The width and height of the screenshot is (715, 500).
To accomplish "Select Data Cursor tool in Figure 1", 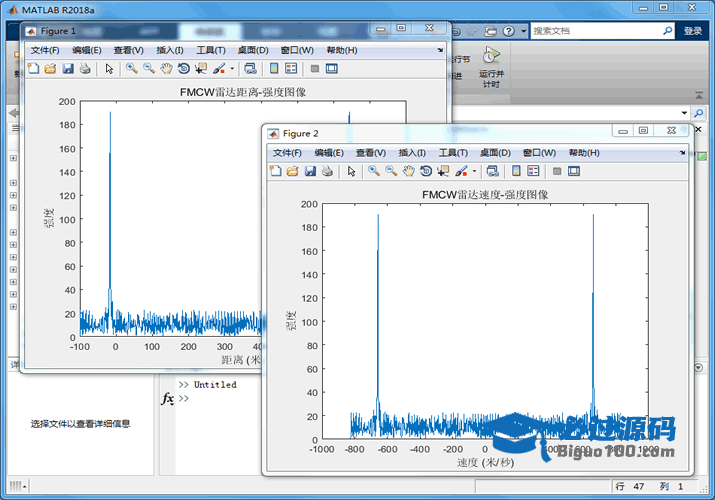I will (x=201, y=69).
